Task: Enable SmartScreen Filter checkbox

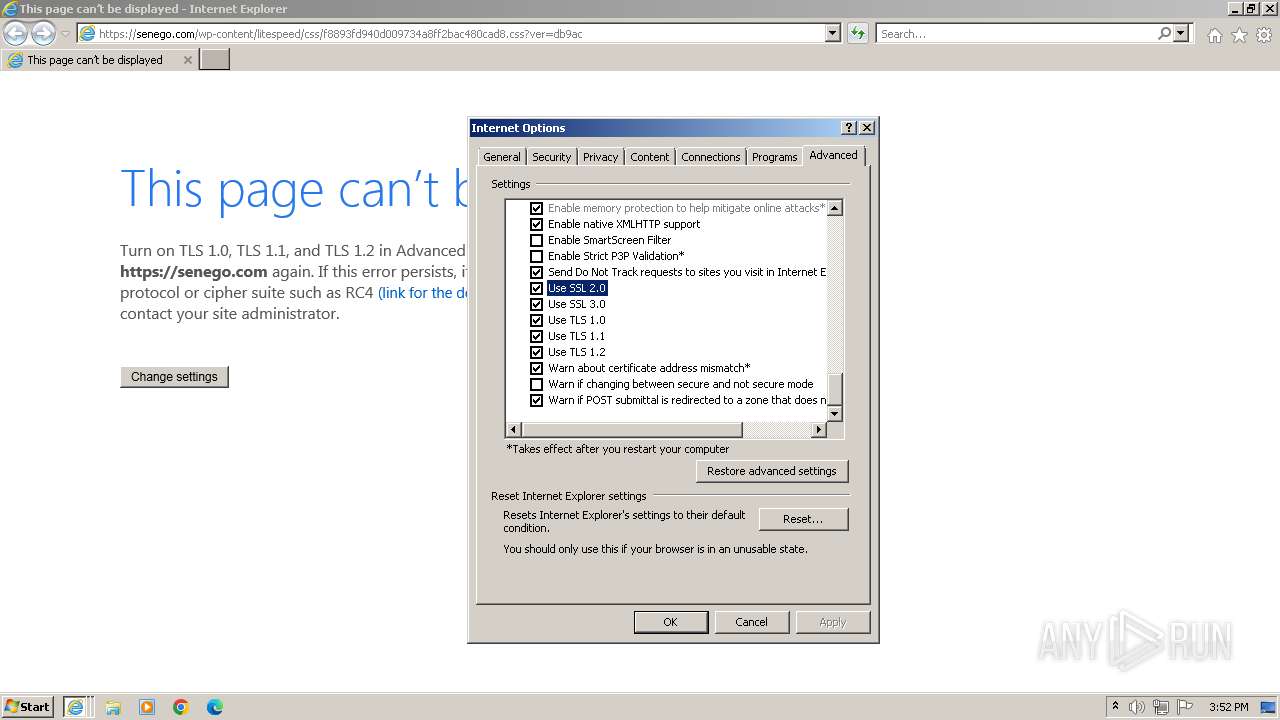Action: pos(536,240)
